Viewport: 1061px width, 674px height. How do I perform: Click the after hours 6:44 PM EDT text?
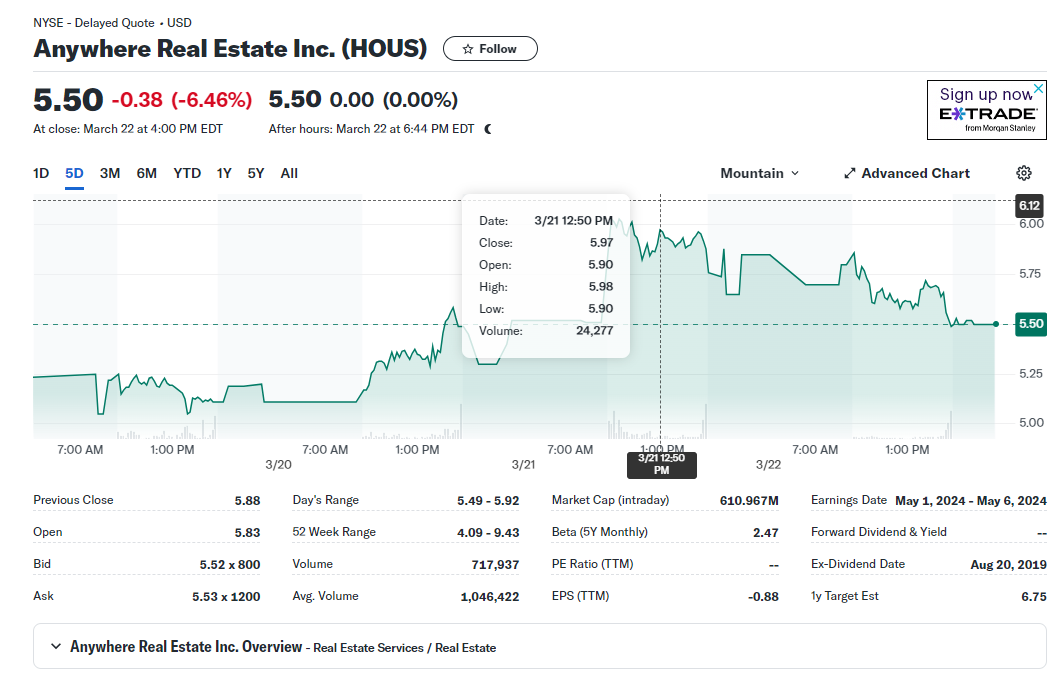[371, 129]
